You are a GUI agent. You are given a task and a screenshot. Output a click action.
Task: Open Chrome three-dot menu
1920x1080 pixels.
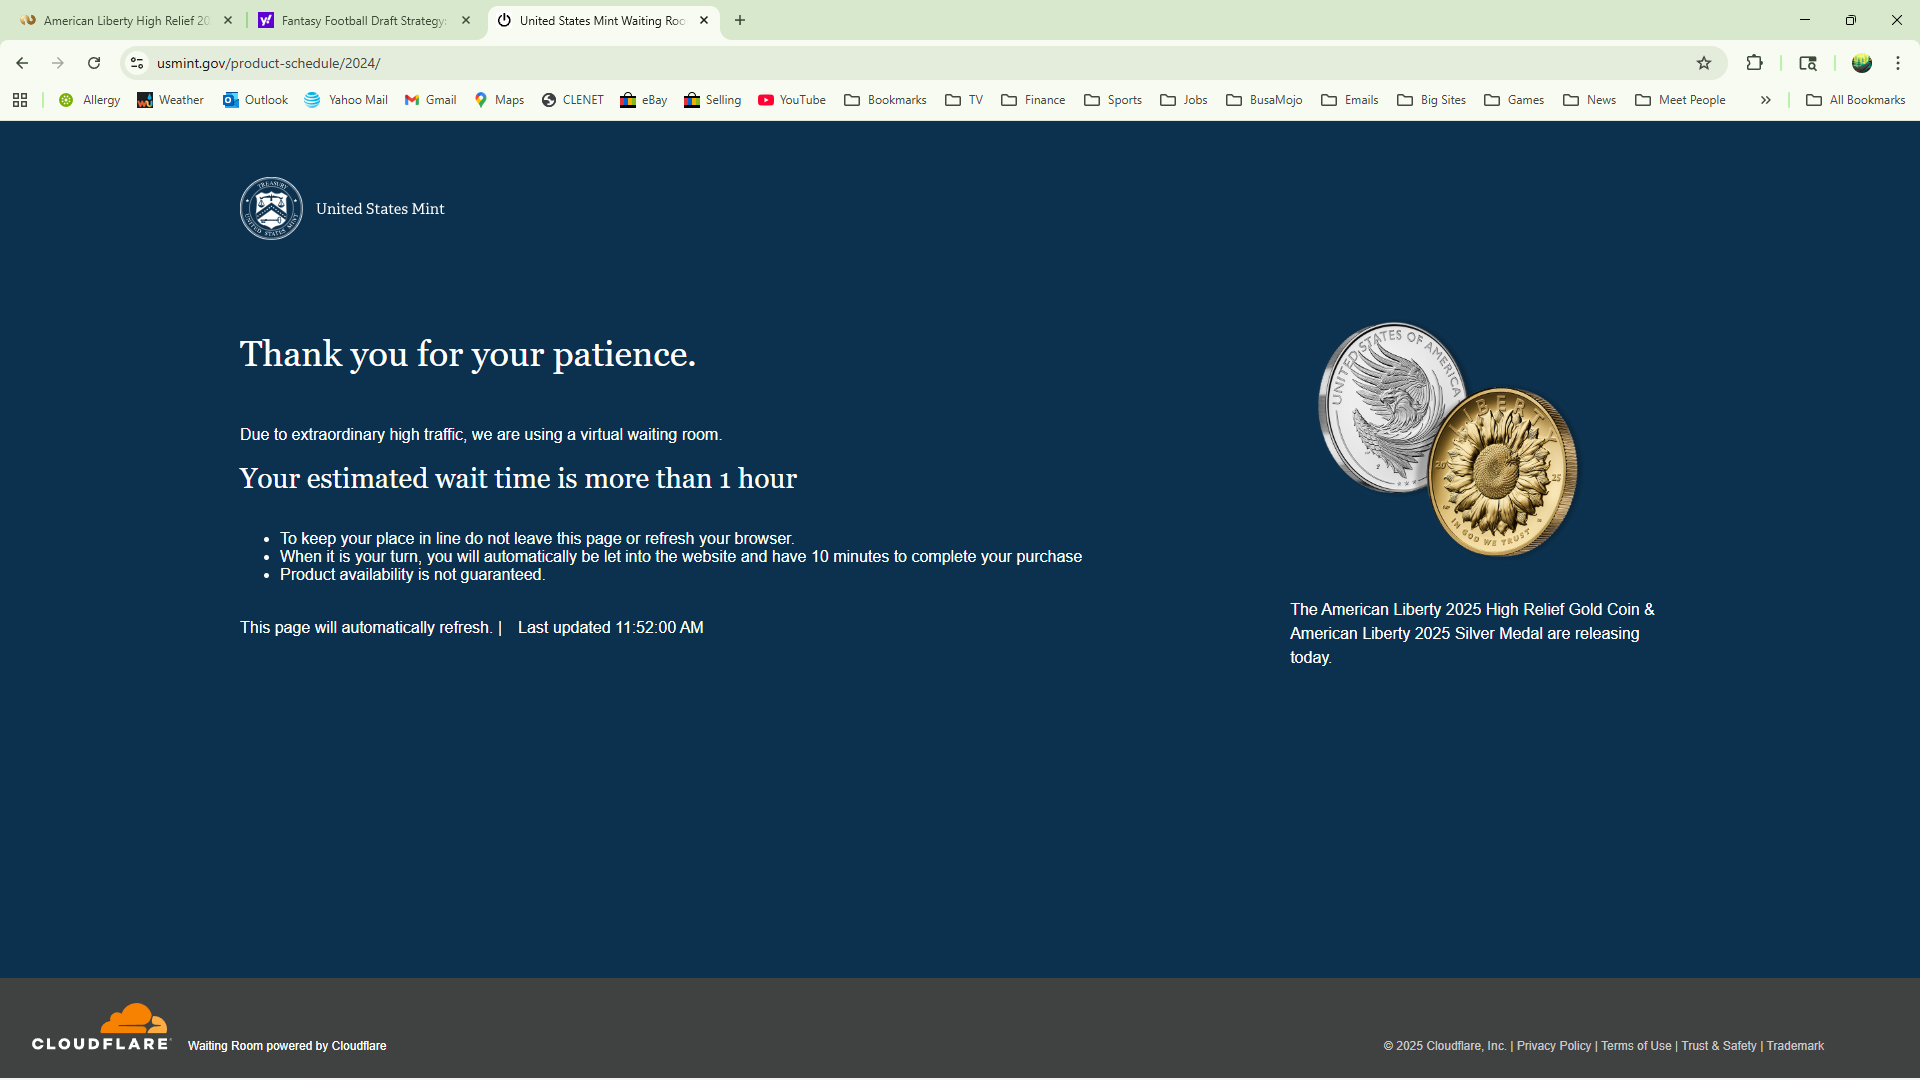point(1898,63)
